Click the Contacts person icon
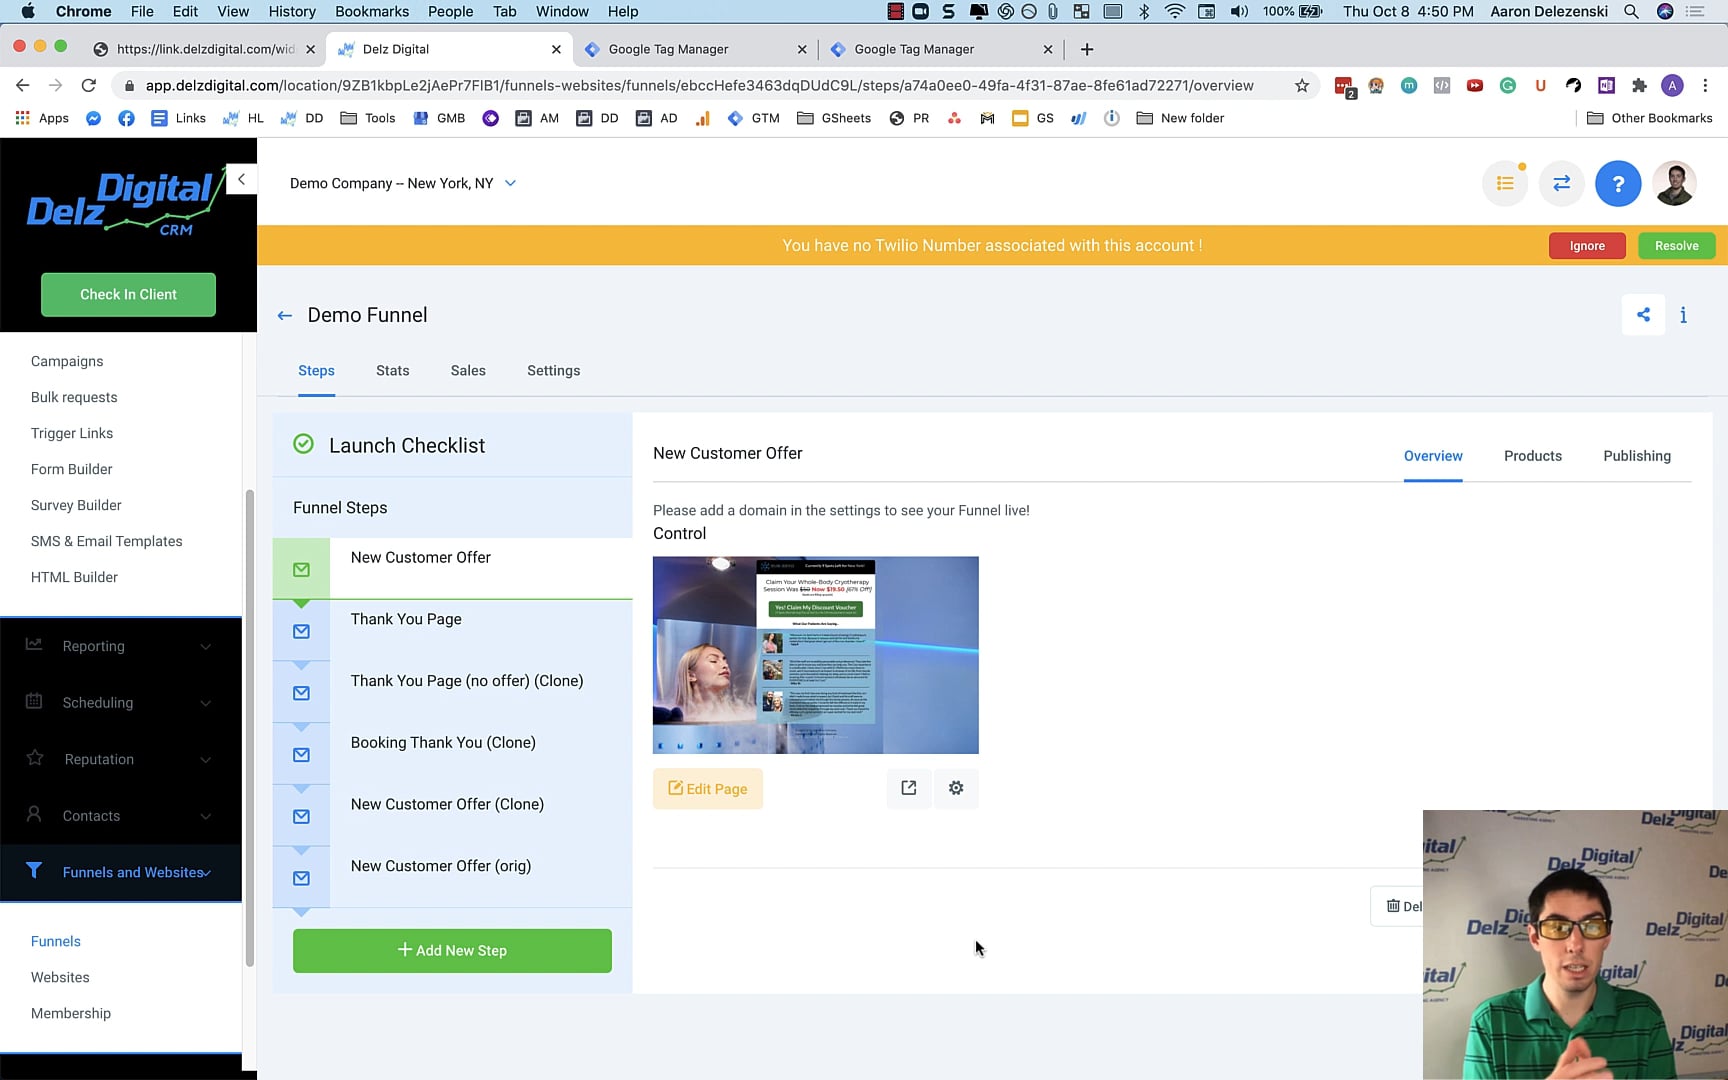This screenshot has height=1080, width=1728. (x=35, y=815)
